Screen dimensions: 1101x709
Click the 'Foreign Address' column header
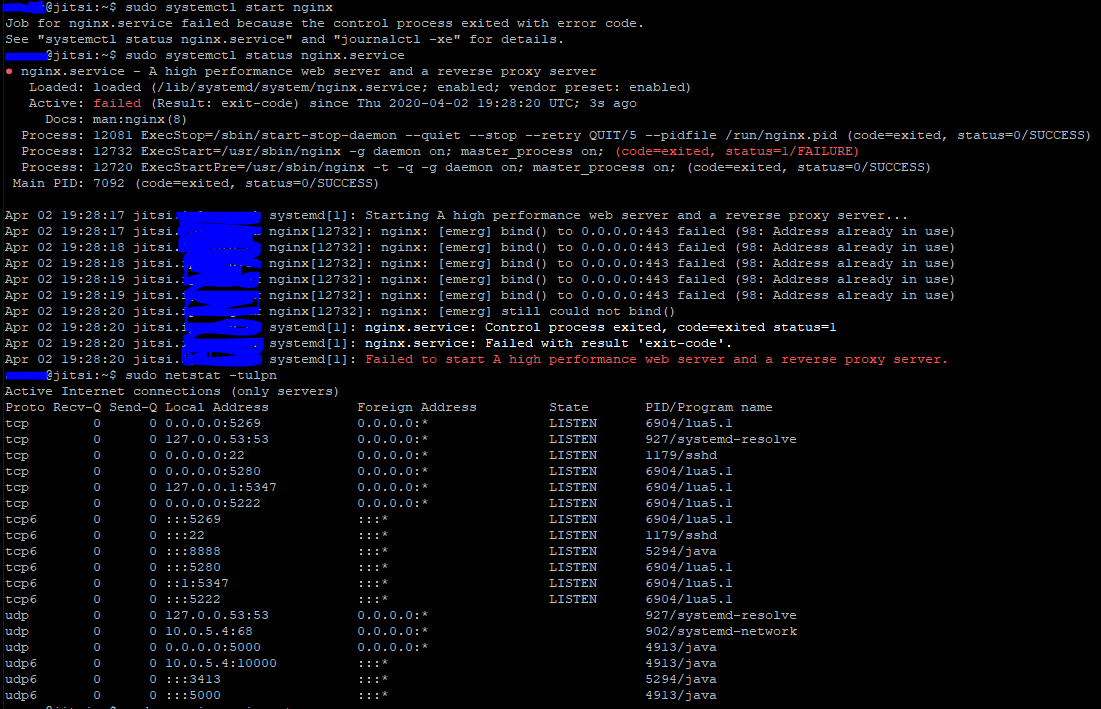click(x=416, y=407)
